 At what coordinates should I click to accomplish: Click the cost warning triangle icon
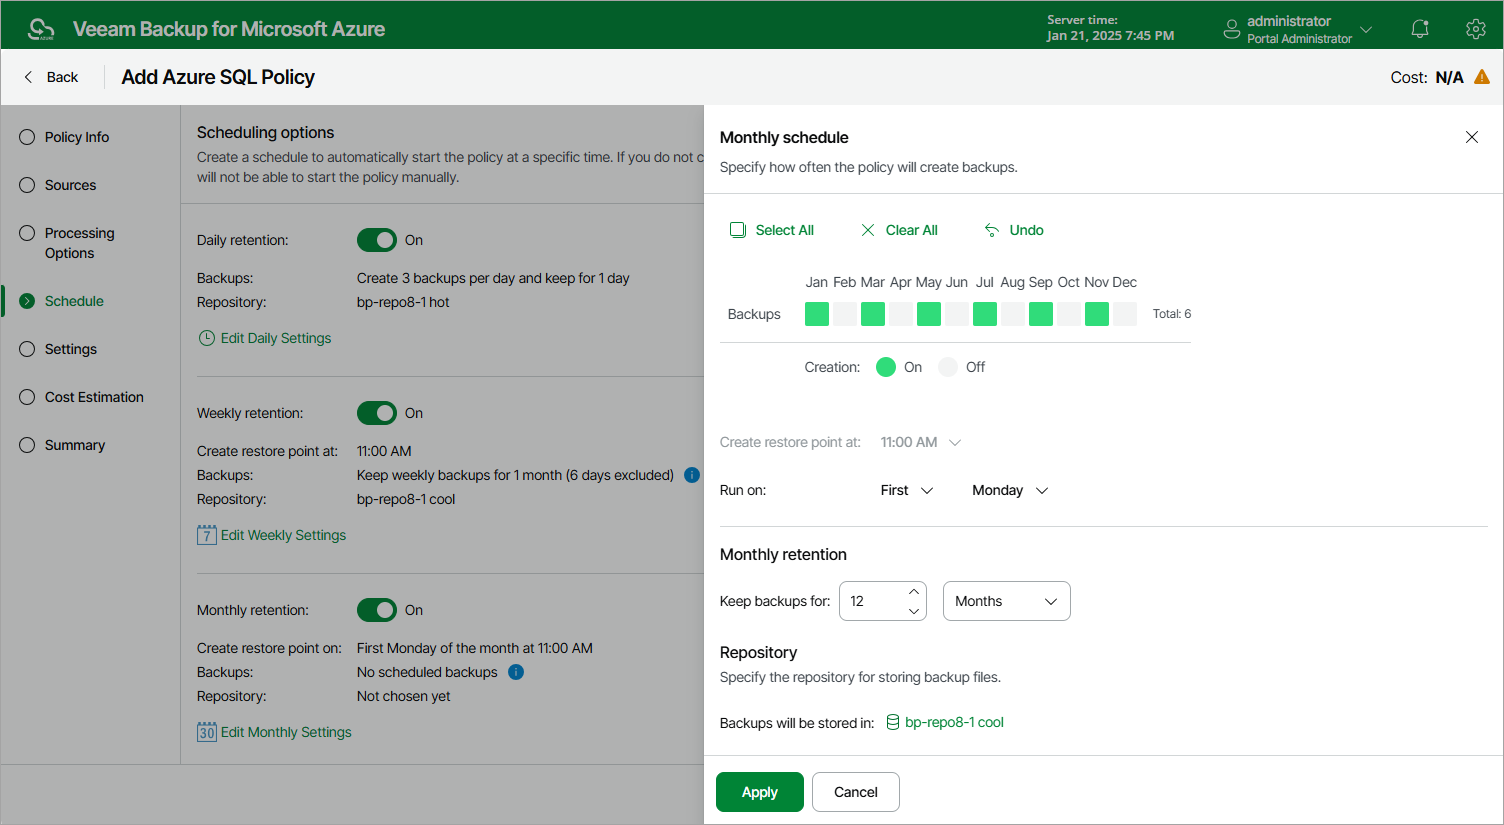click(1482, 77)
